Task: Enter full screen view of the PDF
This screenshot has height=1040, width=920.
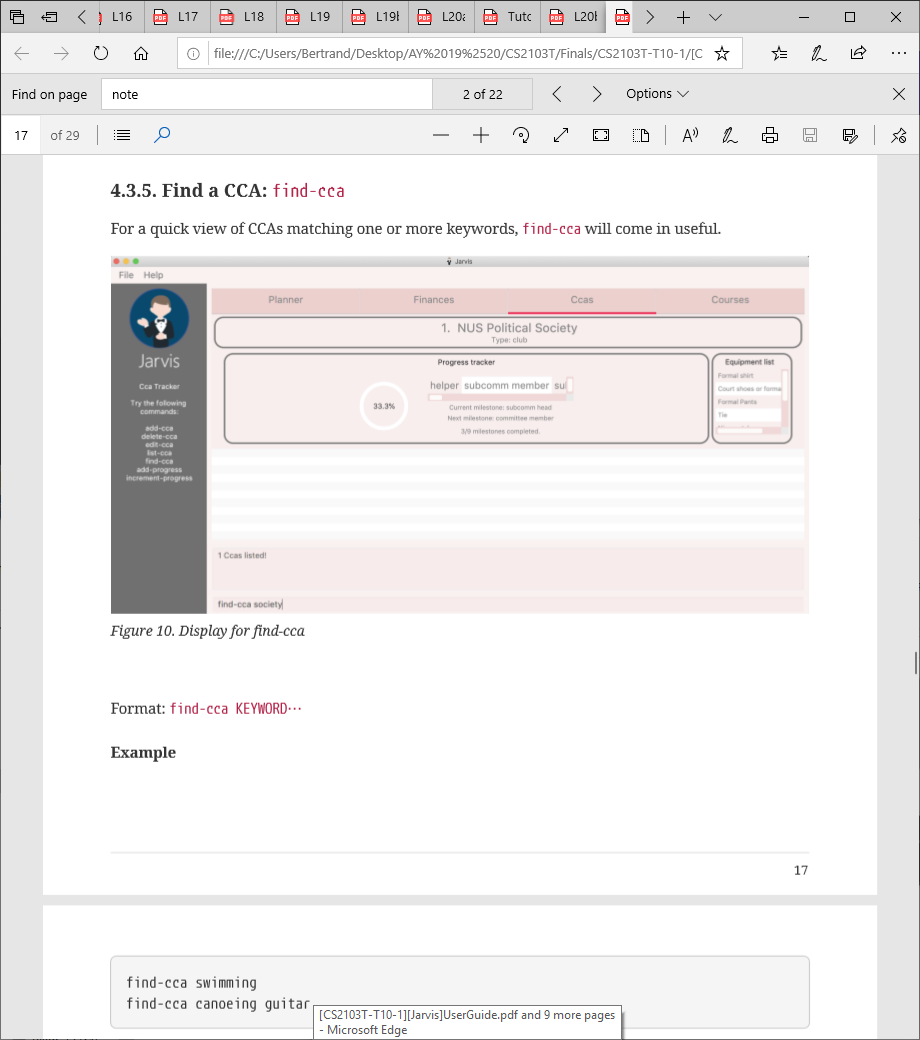Action: click(x=561, y=135)
